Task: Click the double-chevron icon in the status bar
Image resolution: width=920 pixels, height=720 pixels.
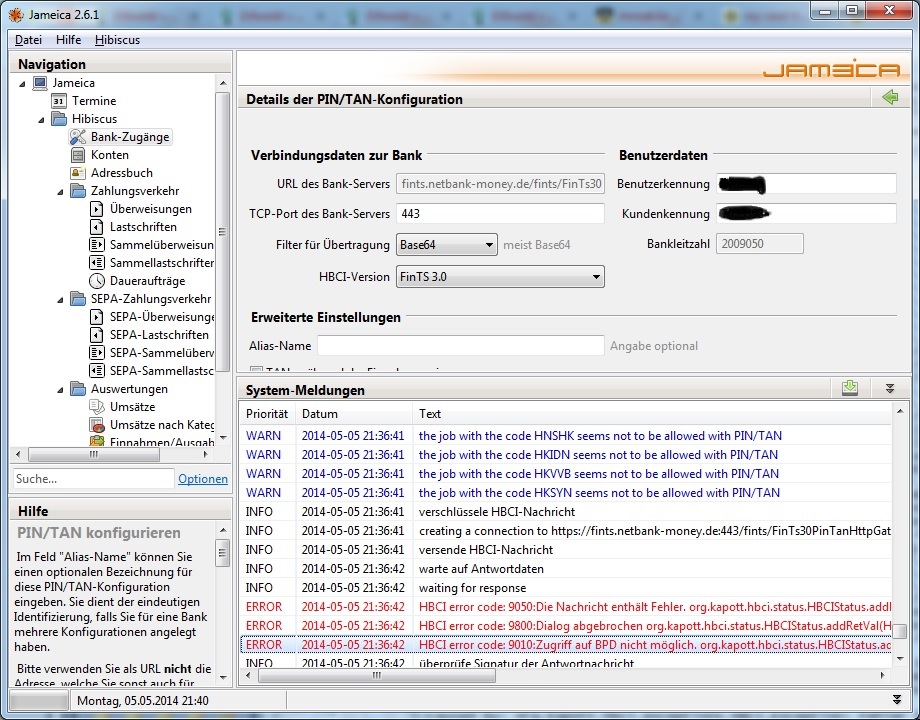Action: point(897,699)
